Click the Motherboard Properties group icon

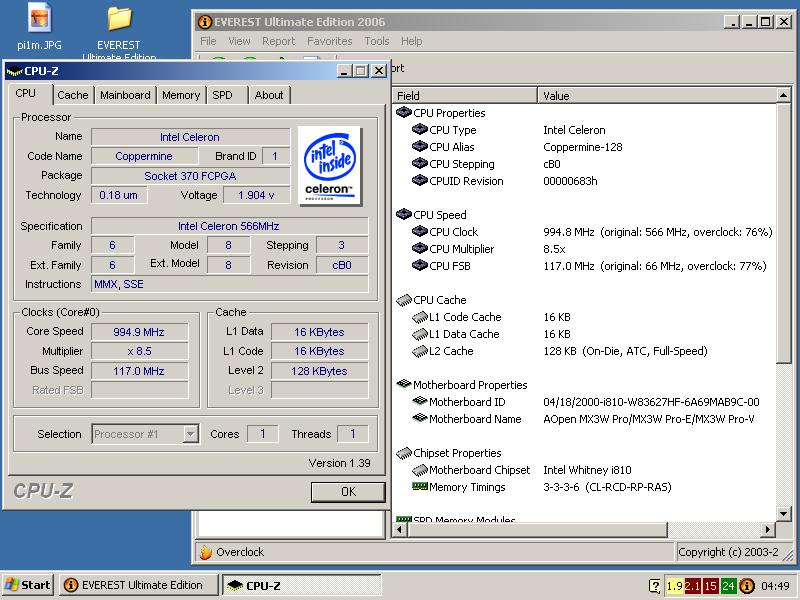(404, 384)
